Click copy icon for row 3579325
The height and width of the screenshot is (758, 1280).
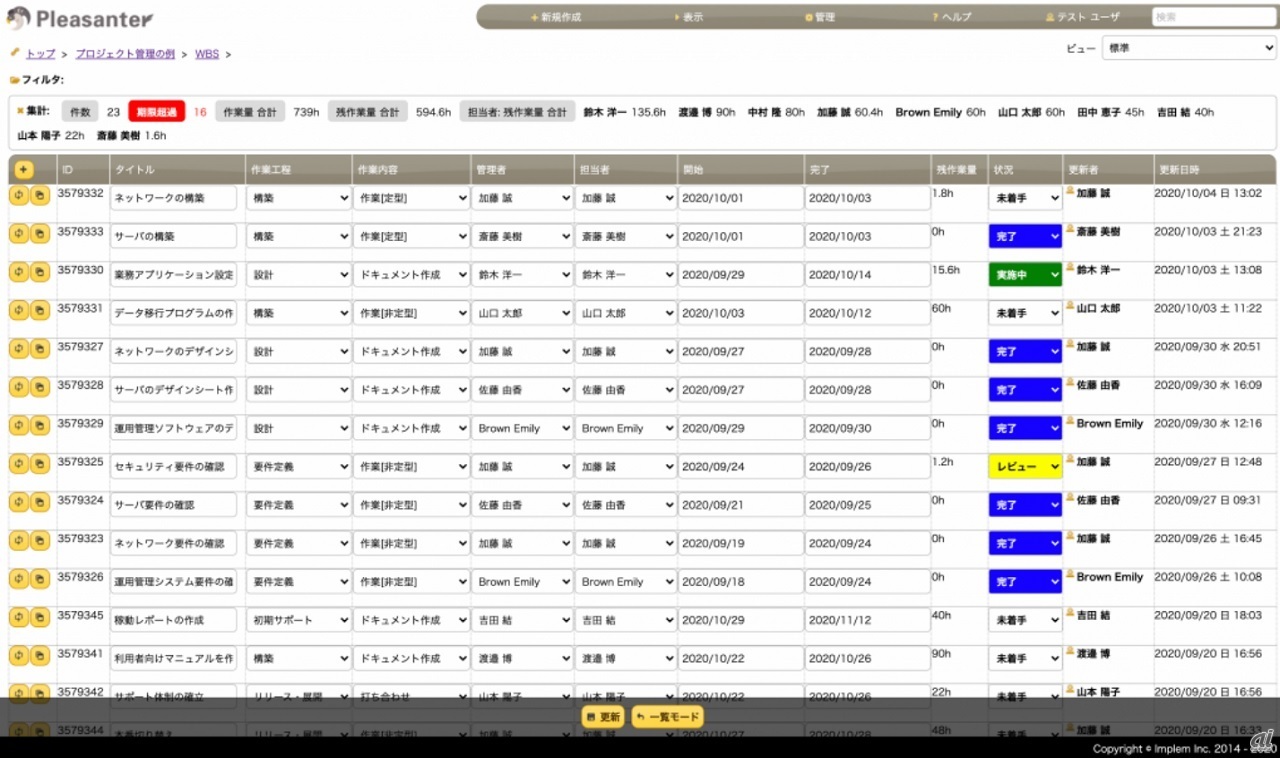39,463
